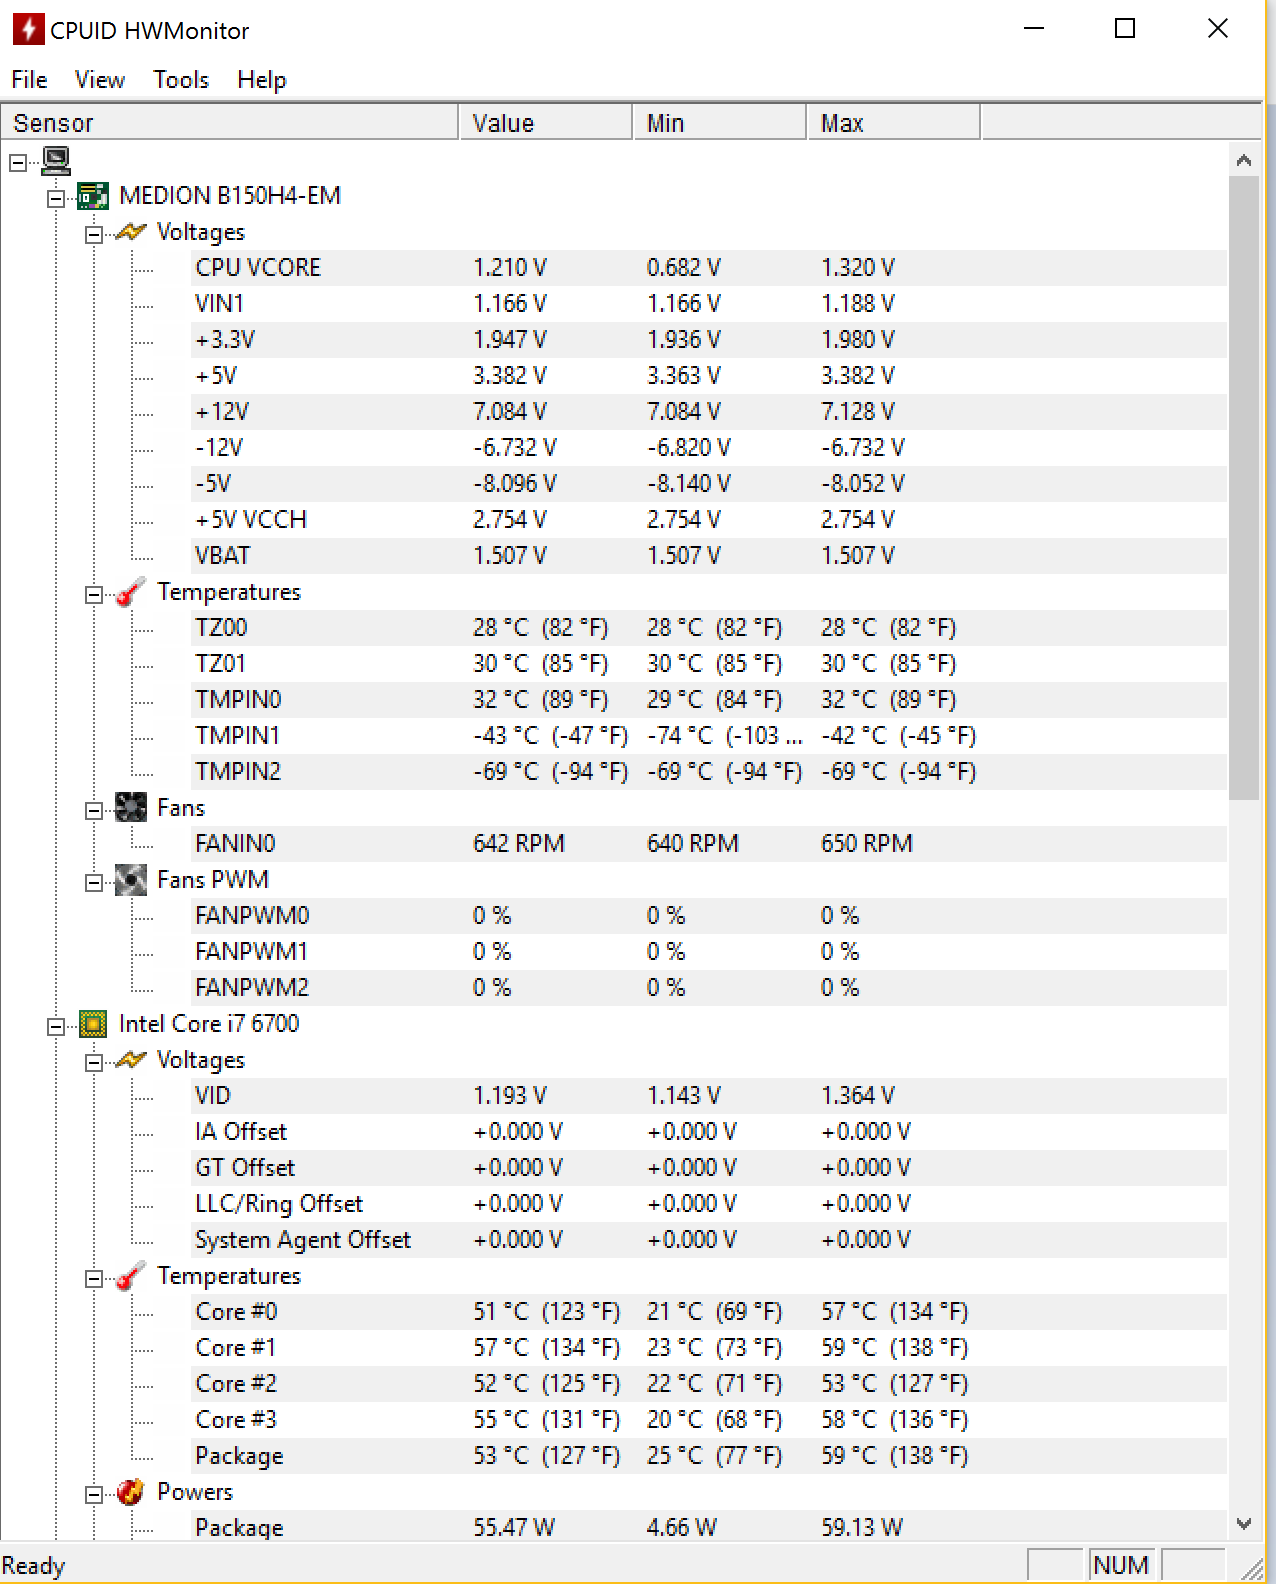Screen dimensions: 1276x1584
Task: Click the Fans category fan icon
Action: point(131,808)
